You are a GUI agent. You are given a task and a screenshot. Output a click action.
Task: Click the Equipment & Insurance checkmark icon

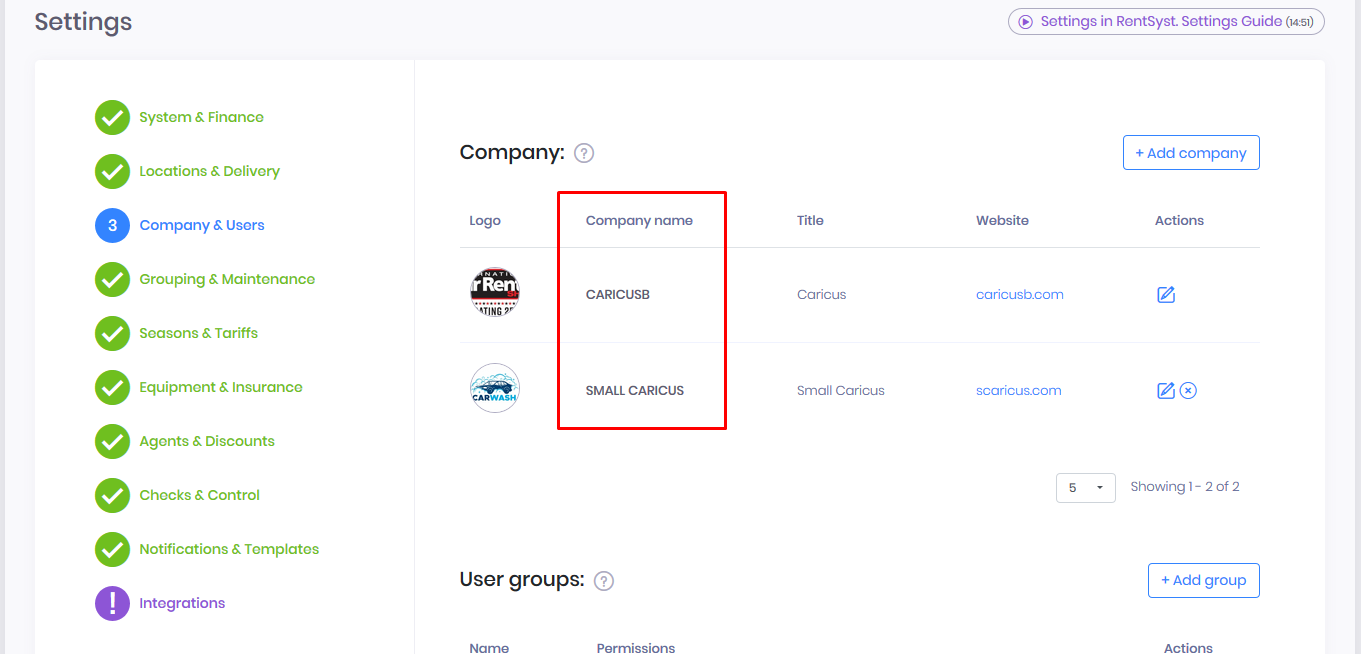112,387
